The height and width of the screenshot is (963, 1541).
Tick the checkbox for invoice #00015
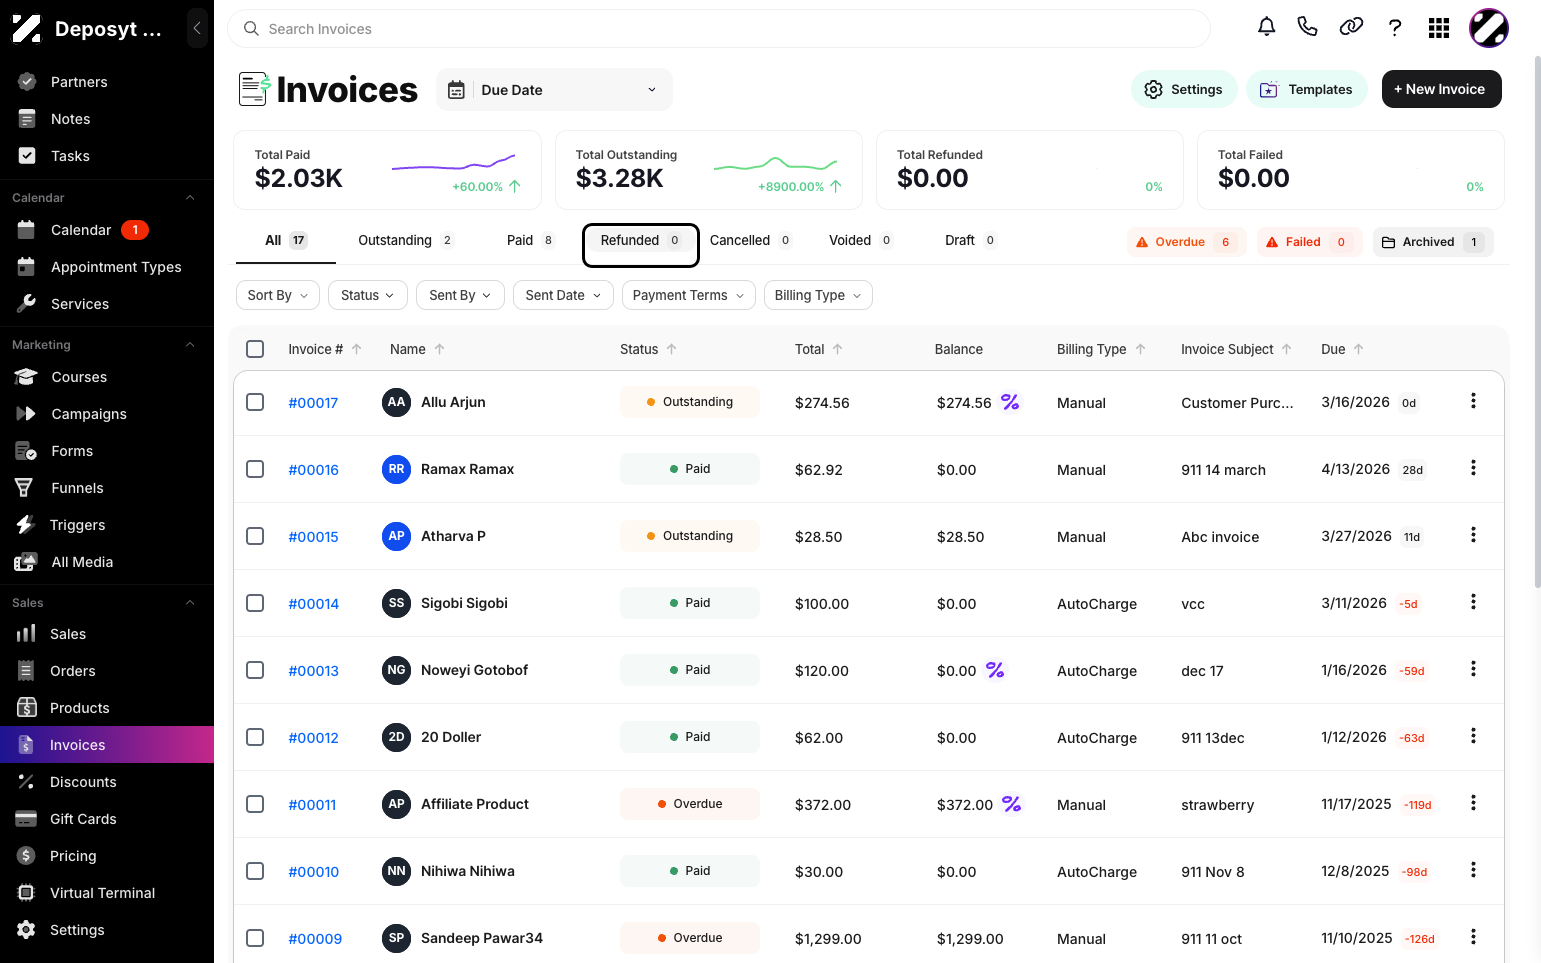click(x=255, y=536)
